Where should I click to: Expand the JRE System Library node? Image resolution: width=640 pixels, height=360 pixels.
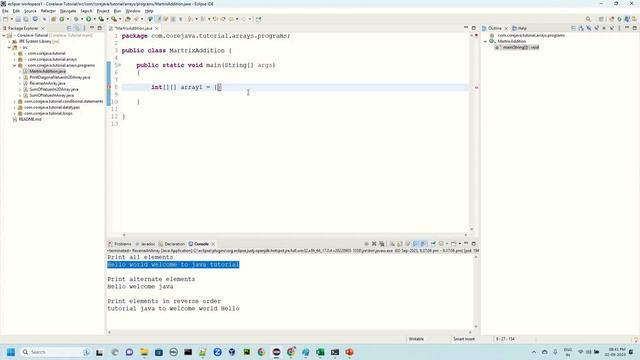[x=9, y=42]
